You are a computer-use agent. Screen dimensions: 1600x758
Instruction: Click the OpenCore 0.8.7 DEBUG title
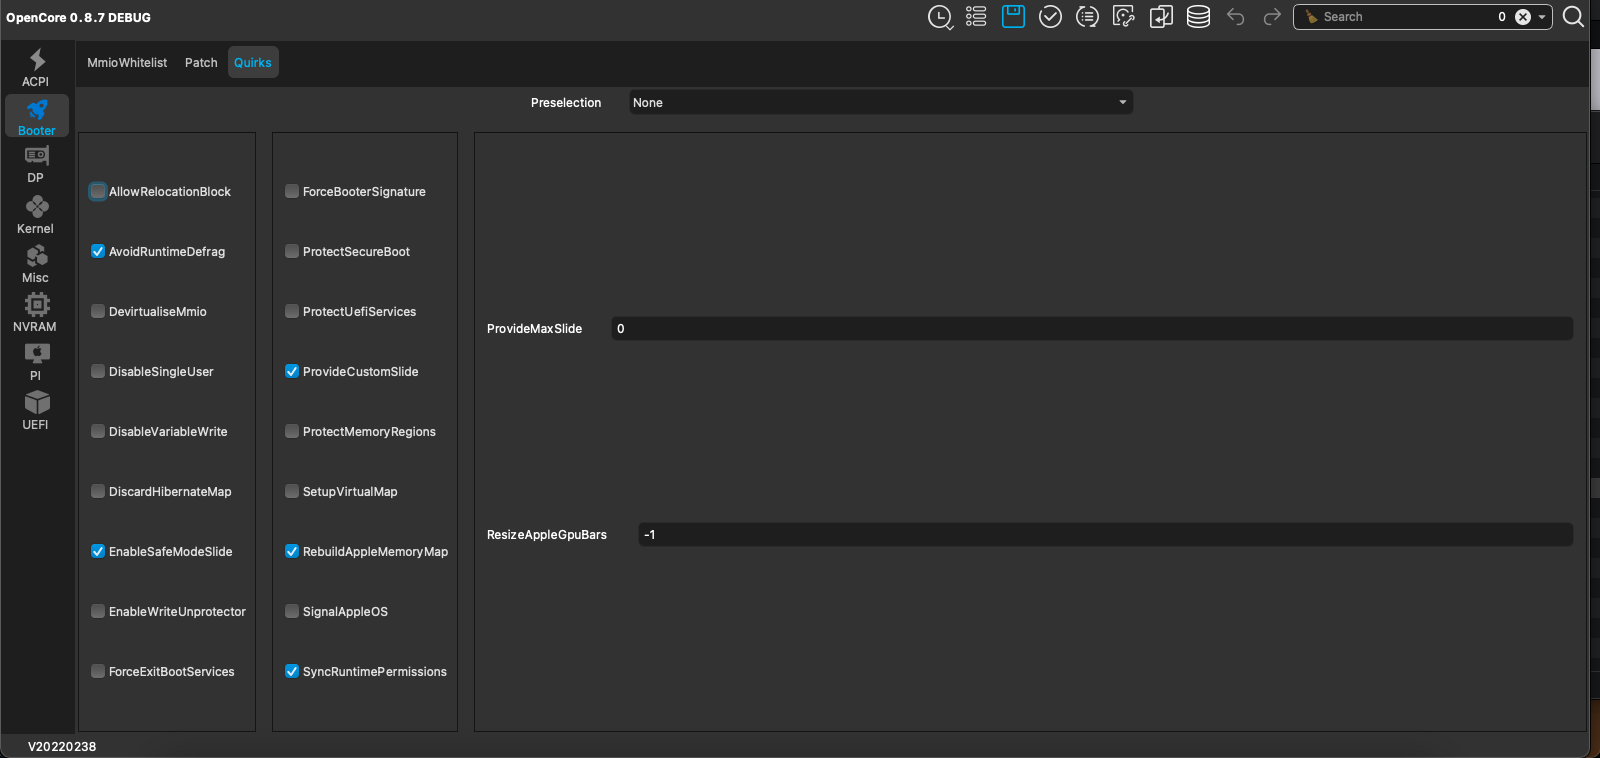point(78,17)
